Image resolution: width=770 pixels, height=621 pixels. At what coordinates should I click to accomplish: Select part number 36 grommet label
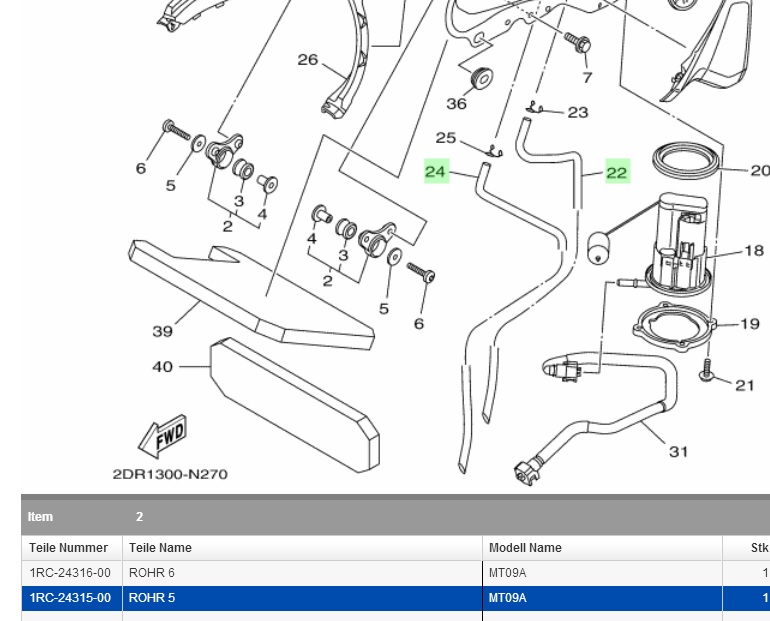(456, 104)
